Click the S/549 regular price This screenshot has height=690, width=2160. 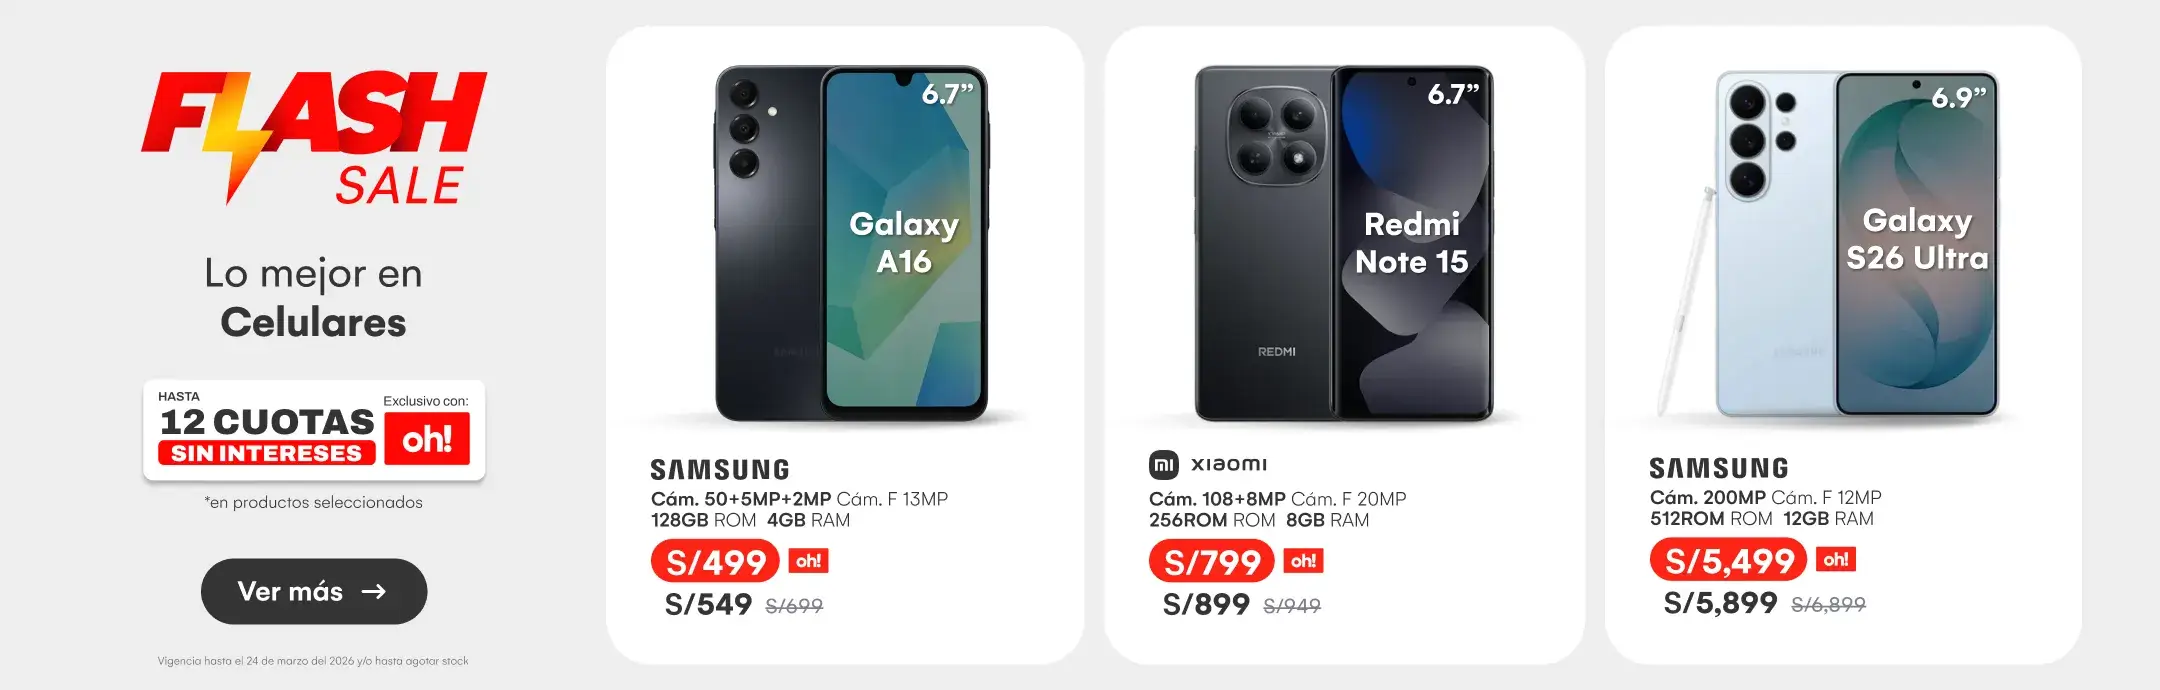[708, 605]
